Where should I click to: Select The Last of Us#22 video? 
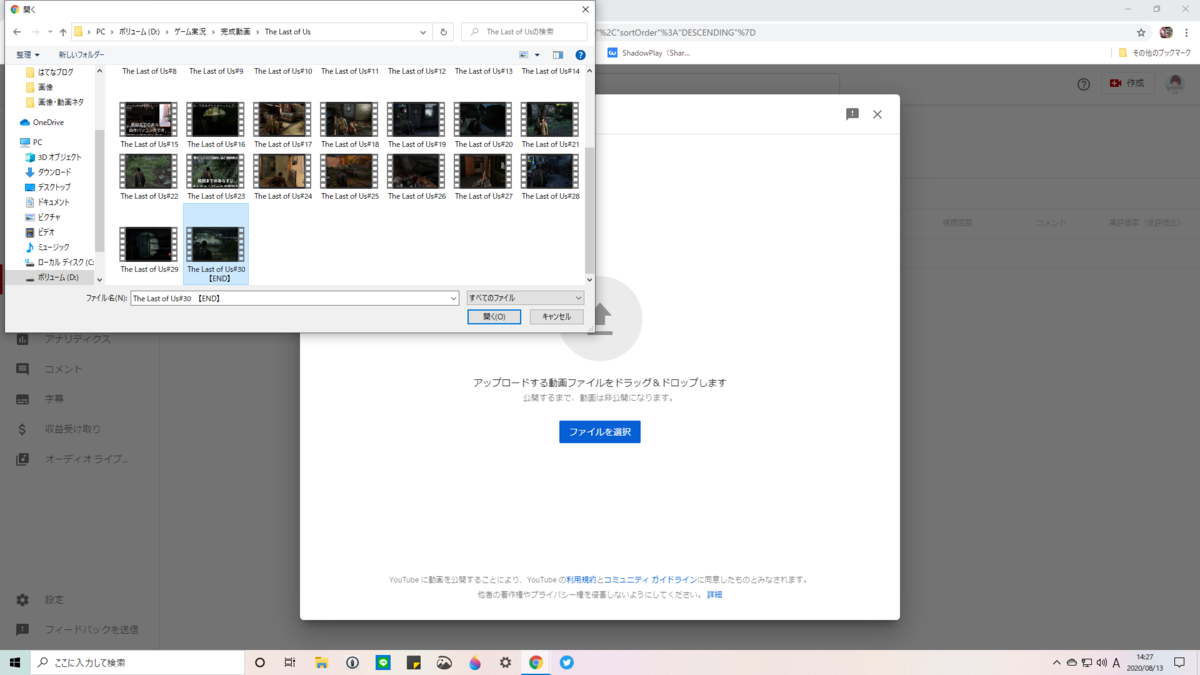[x=148, y=178]
